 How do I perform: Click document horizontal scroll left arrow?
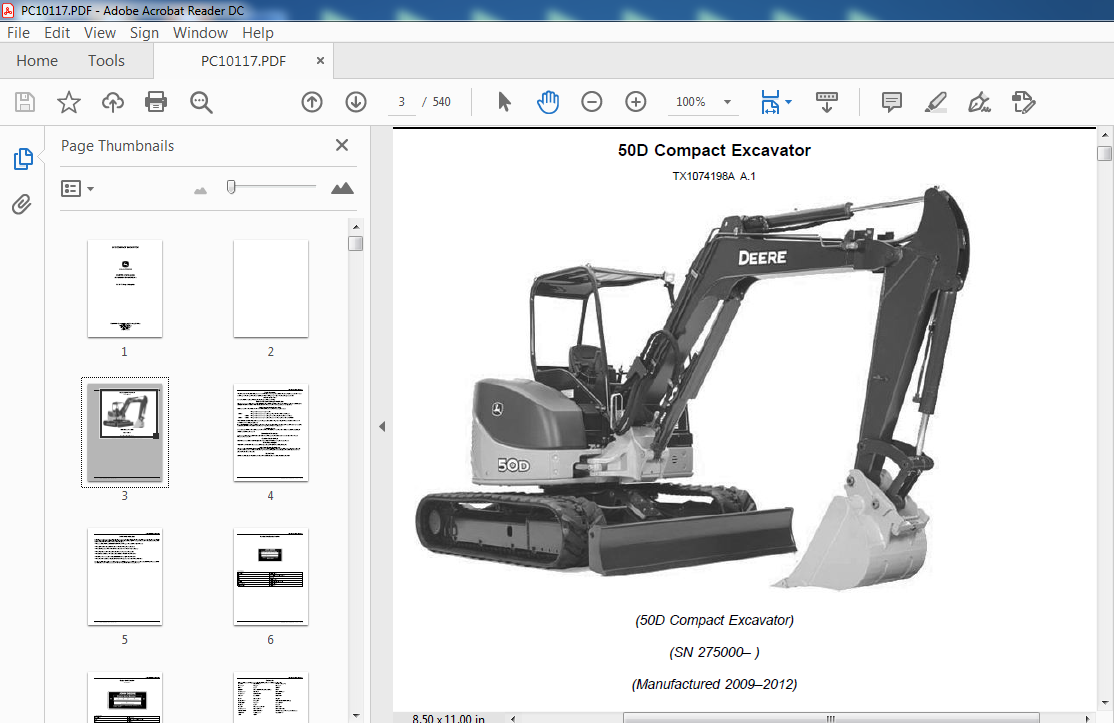coord(513,718)
